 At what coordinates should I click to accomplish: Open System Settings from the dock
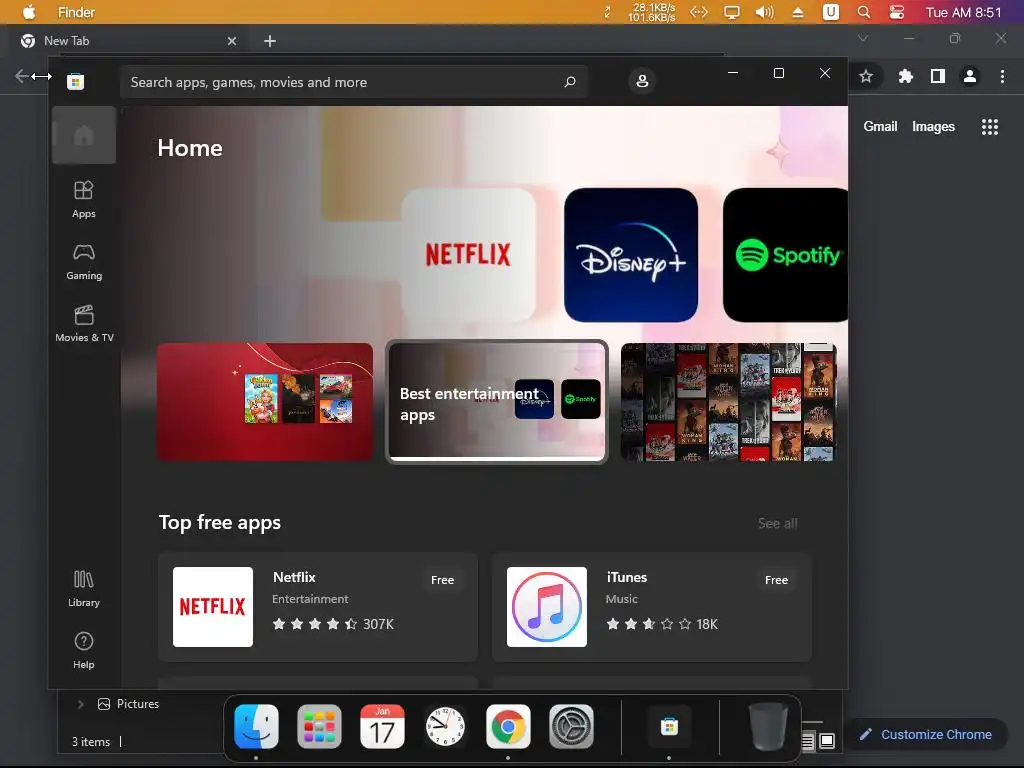coord(571,726)
